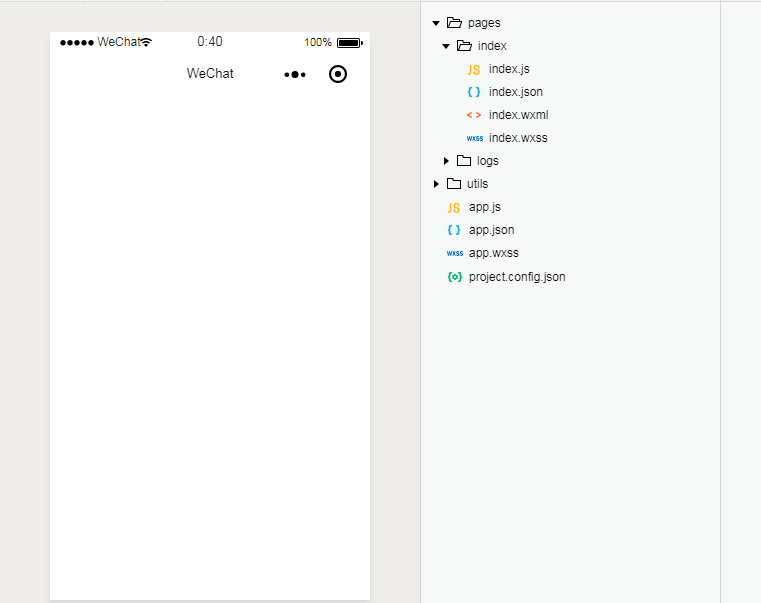The width and height of the screenshot is (761, 603).
Task: Click the WeChat title in navigation bar
Action: (x=210, y=74)
